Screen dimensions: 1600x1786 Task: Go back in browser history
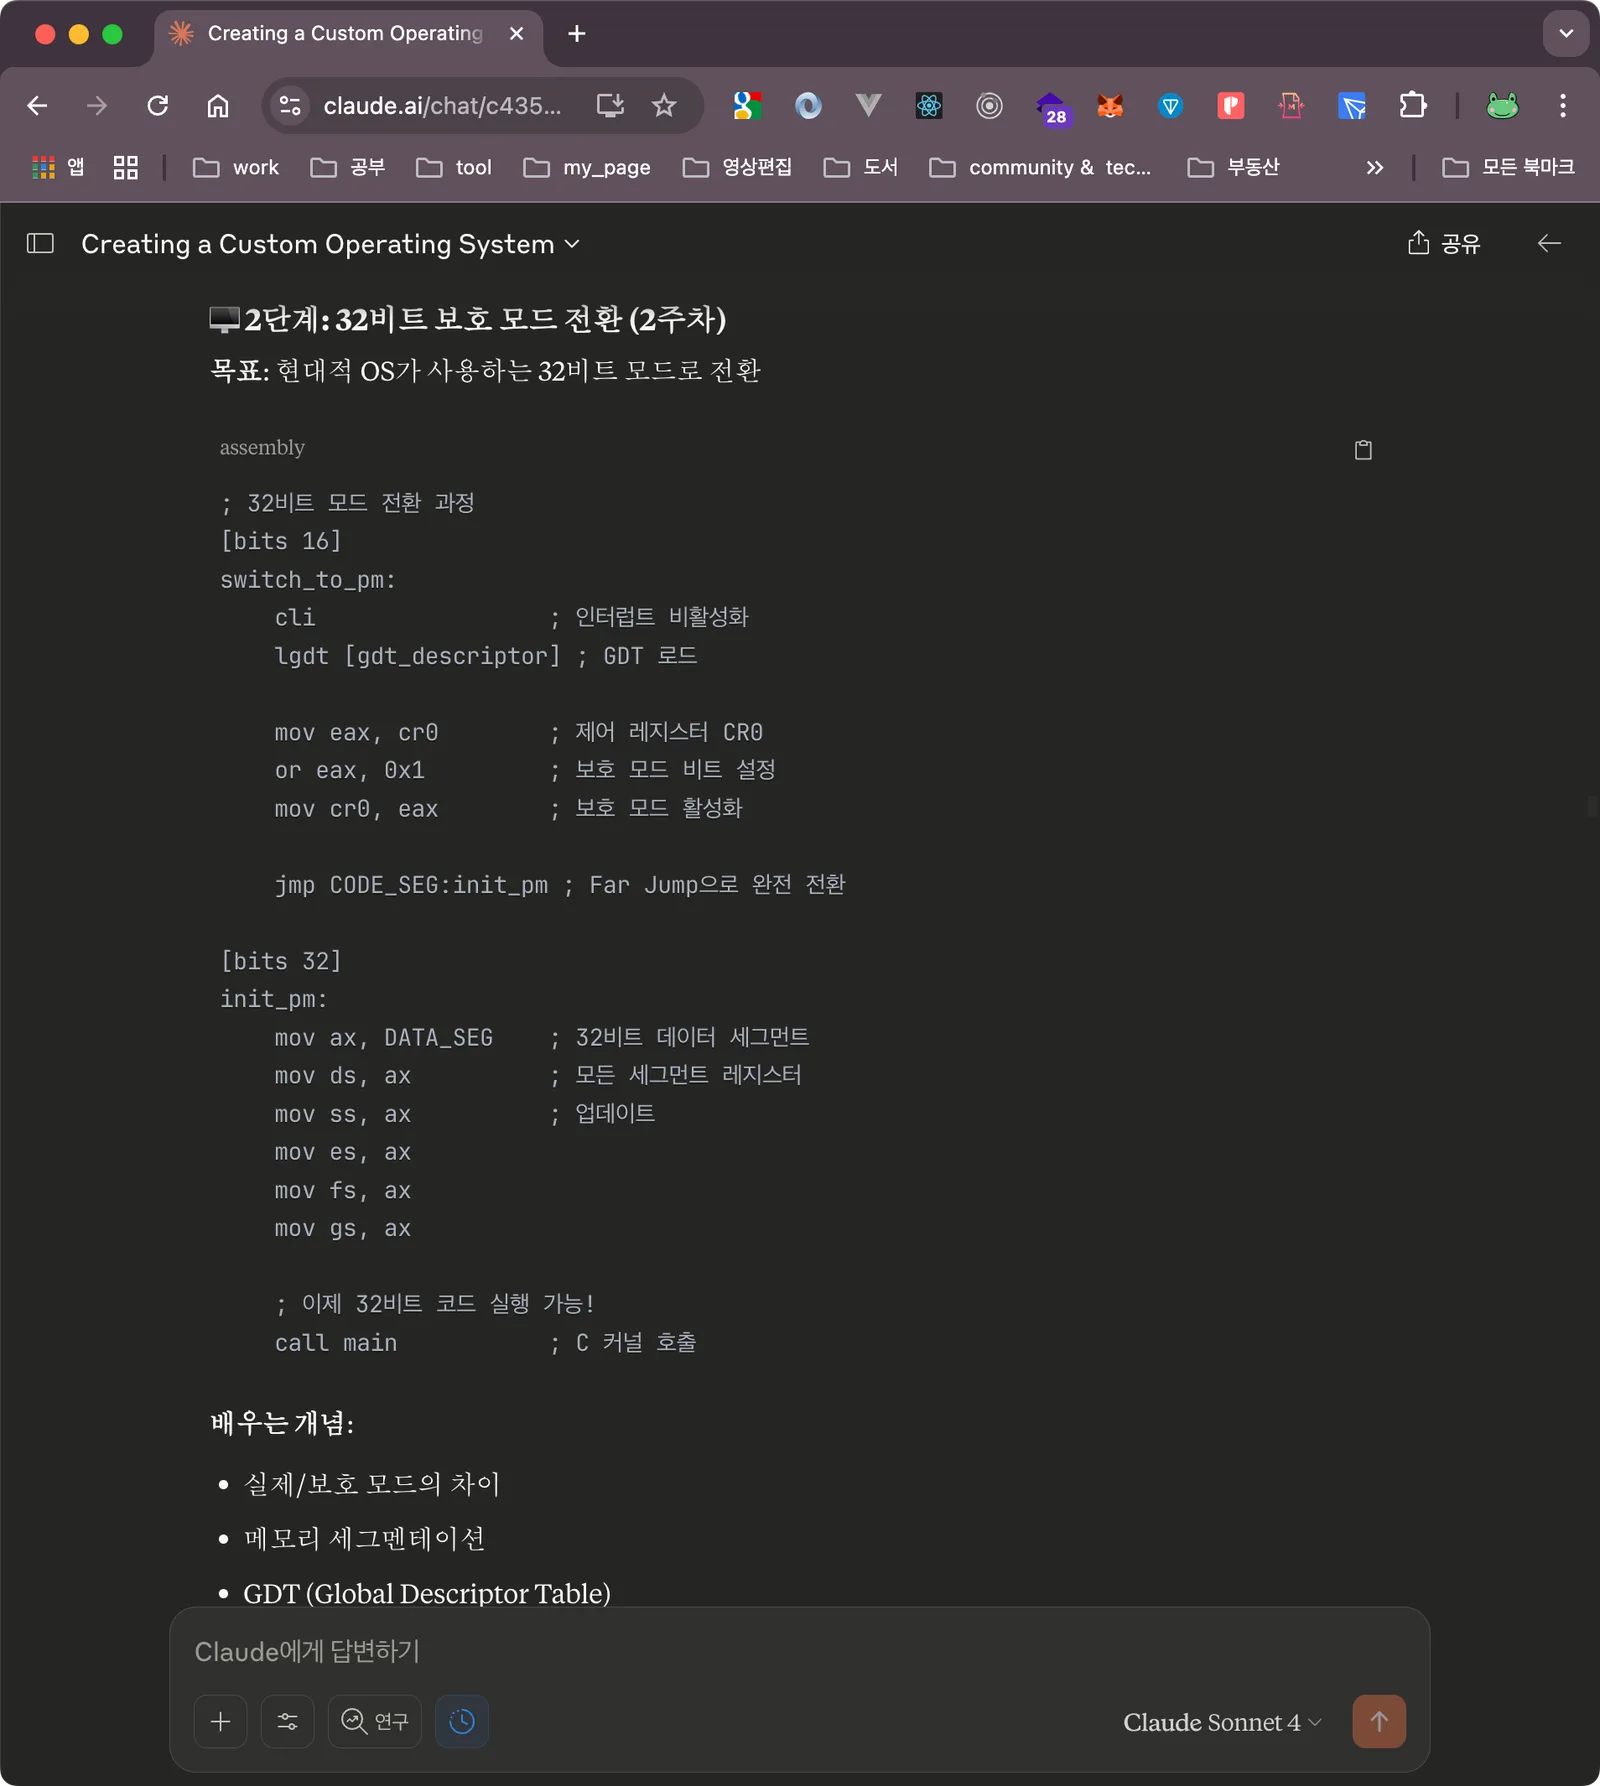37,106
